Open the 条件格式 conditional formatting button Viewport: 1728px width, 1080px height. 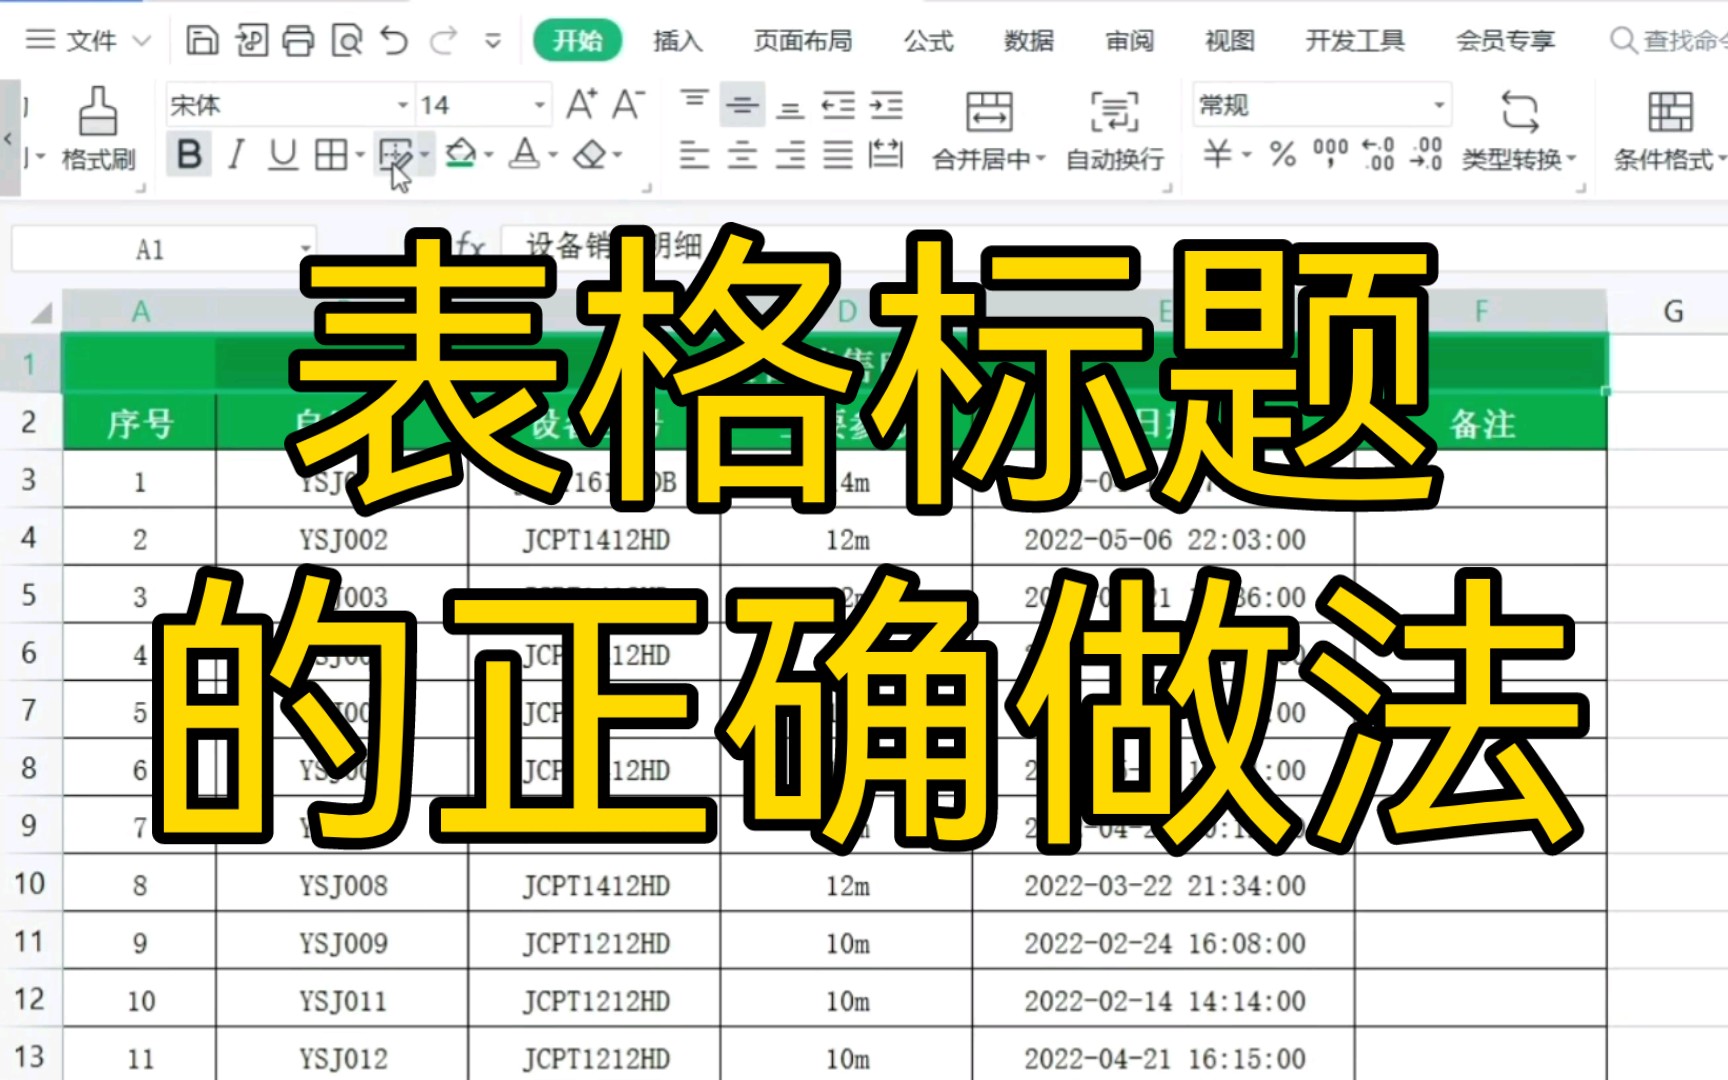1669,130
